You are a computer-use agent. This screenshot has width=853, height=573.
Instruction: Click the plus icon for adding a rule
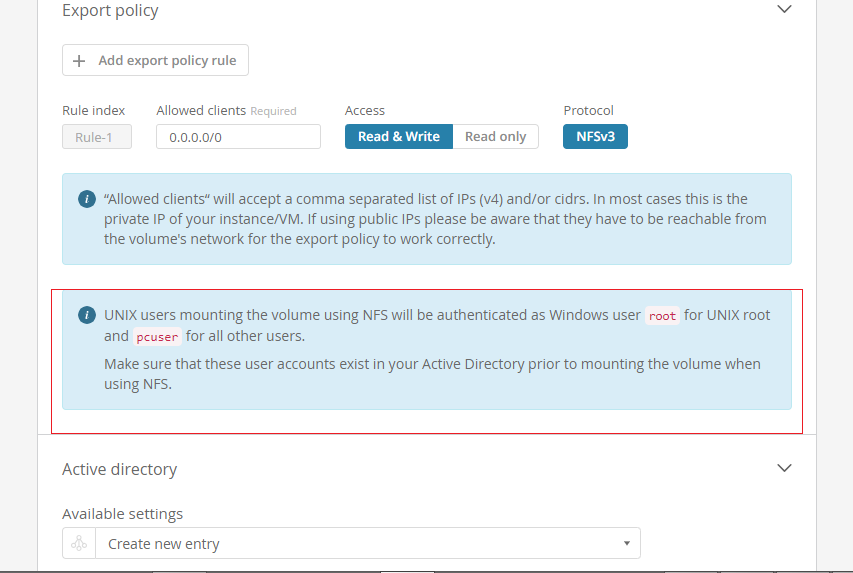tap(80, 61)
